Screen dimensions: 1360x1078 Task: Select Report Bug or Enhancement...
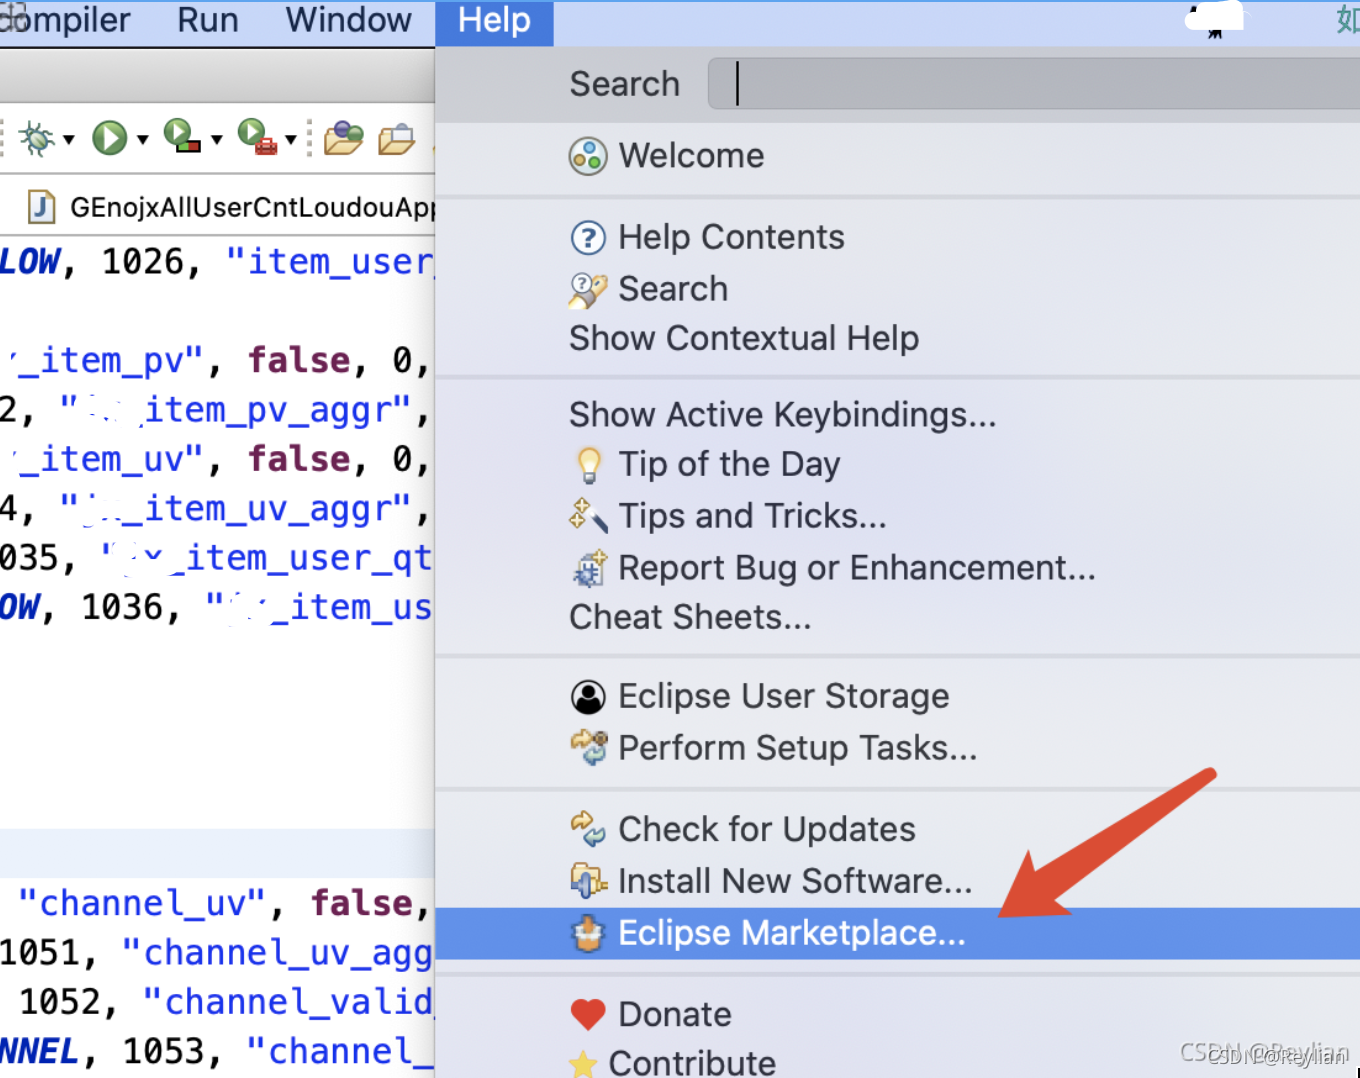tap(897, 568)
